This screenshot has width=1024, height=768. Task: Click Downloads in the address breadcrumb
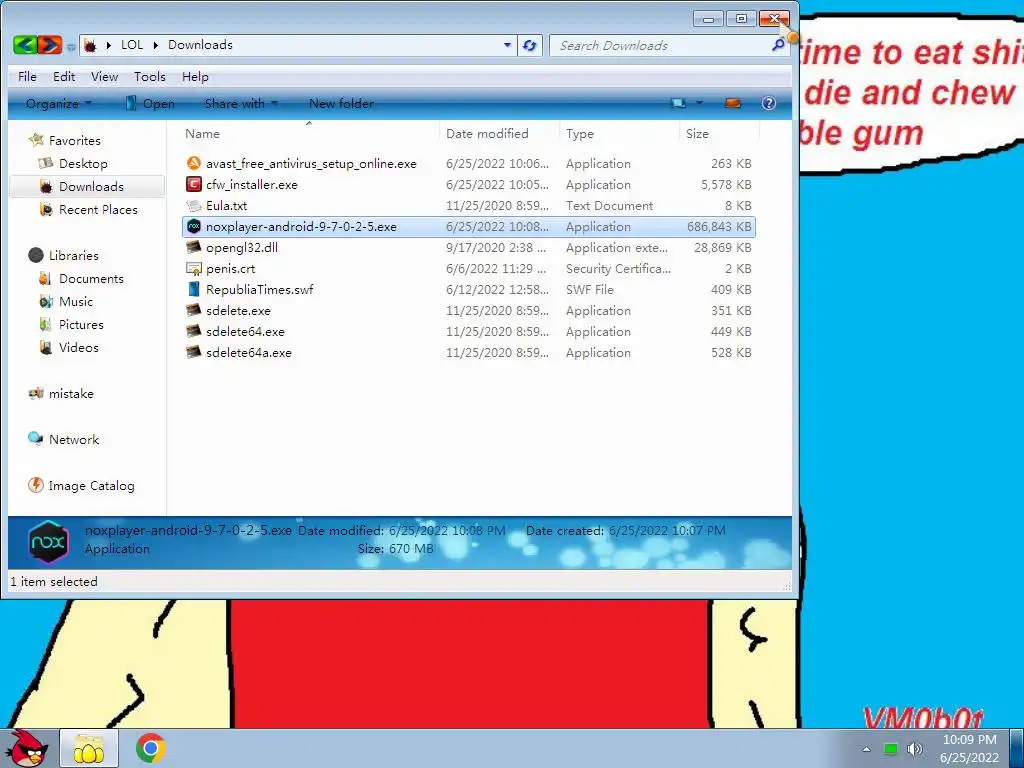pyautogui.click(x=200, y=44)
